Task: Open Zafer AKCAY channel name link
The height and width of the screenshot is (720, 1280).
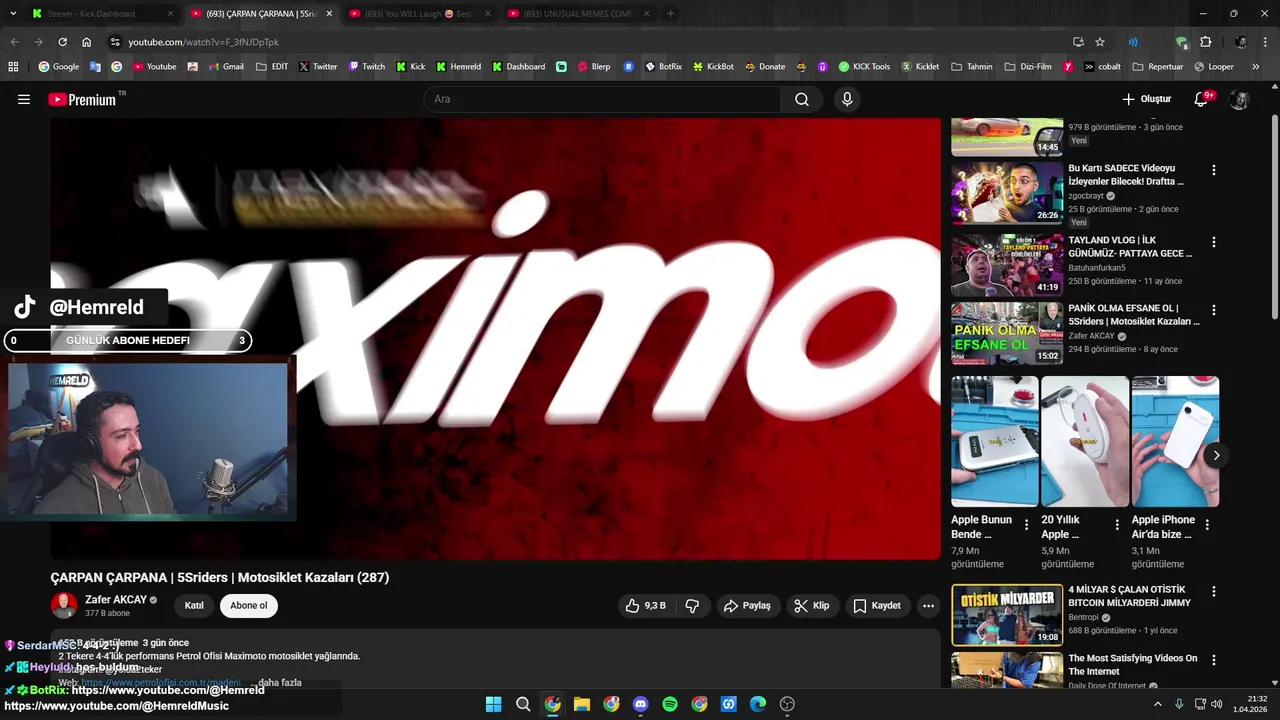Action: (116, 599)
